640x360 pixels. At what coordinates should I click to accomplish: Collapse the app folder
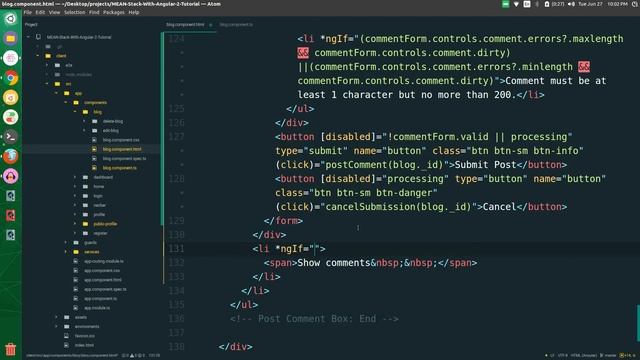(56, 93)
